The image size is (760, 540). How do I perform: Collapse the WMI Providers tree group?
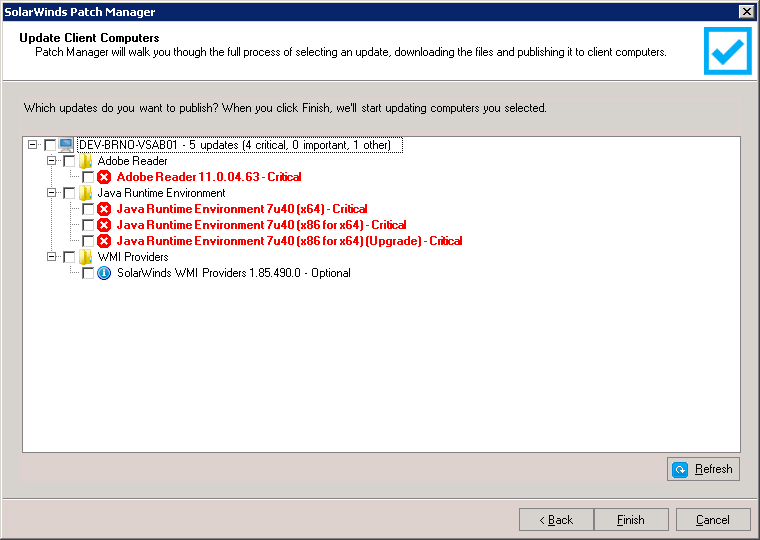[51, 256]
